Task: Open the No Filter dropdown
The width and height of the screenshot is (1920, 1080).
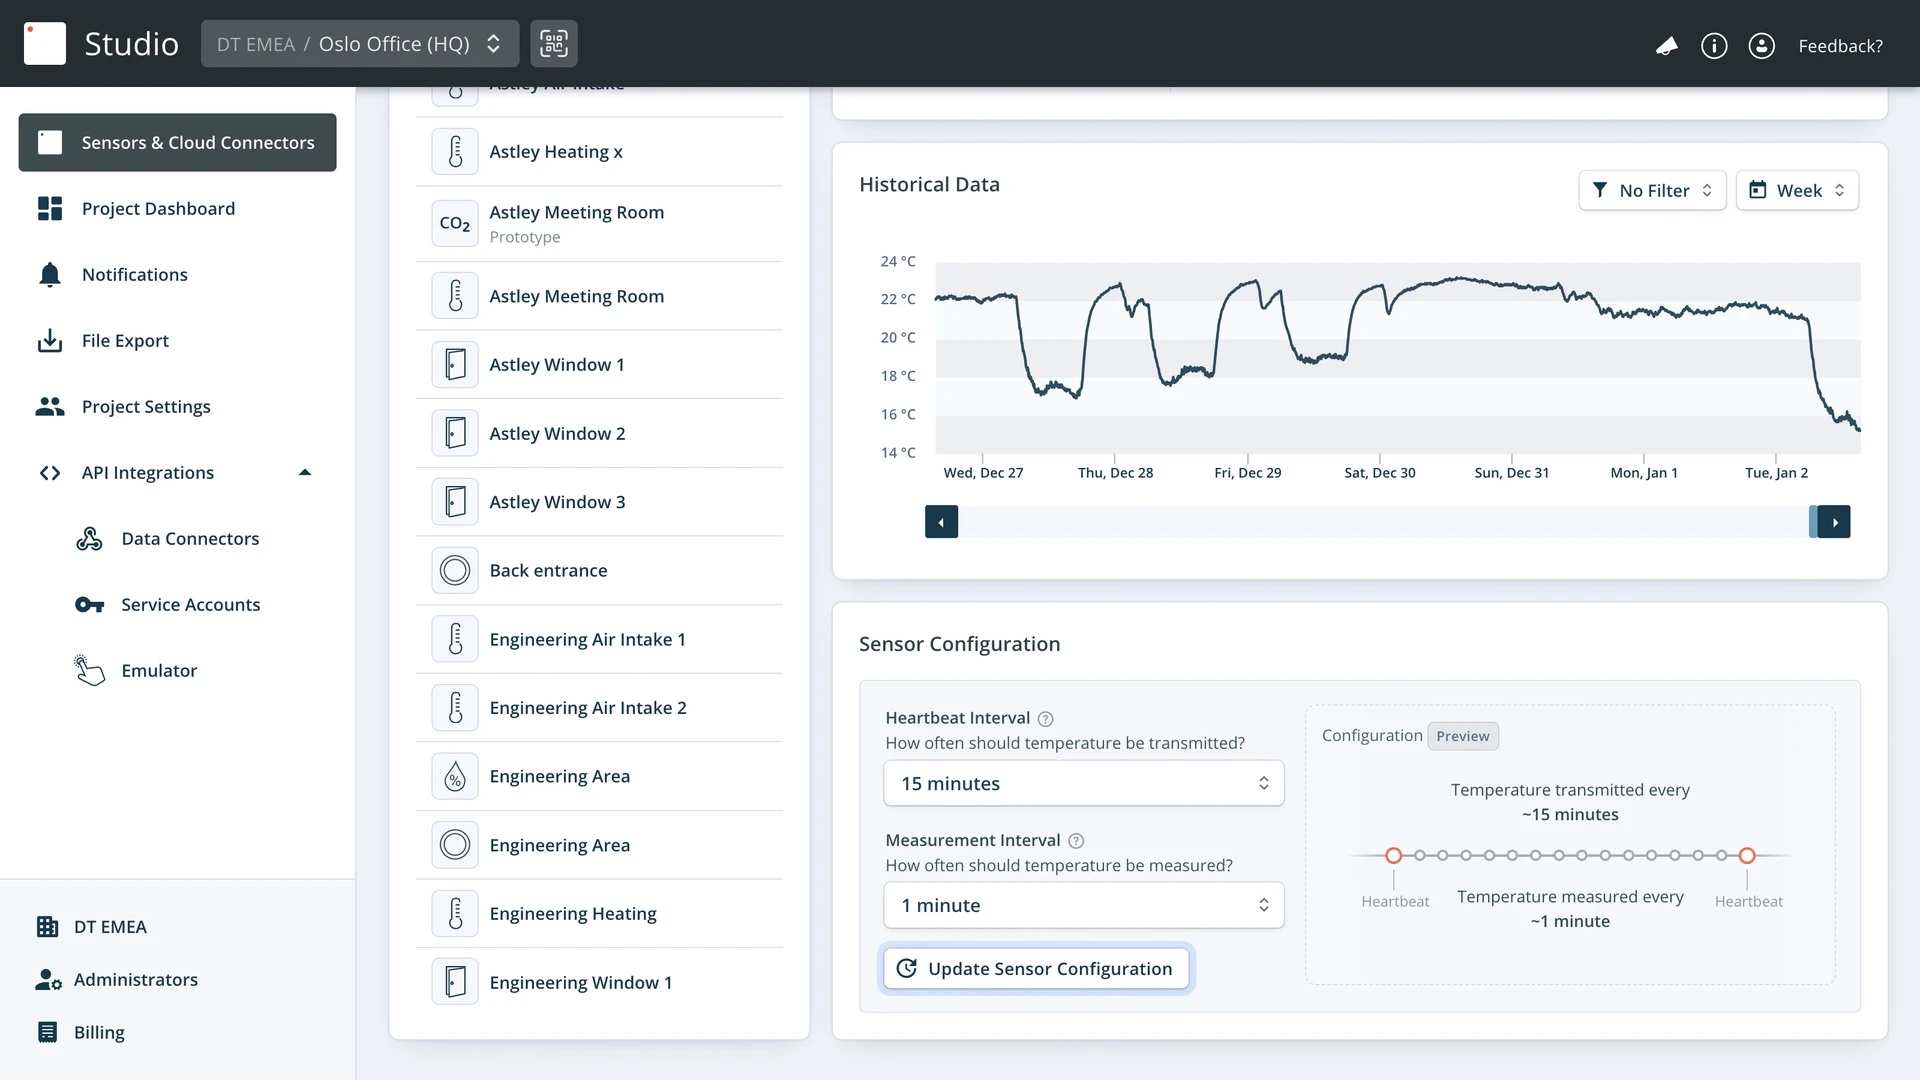Action: [1652, 191]
